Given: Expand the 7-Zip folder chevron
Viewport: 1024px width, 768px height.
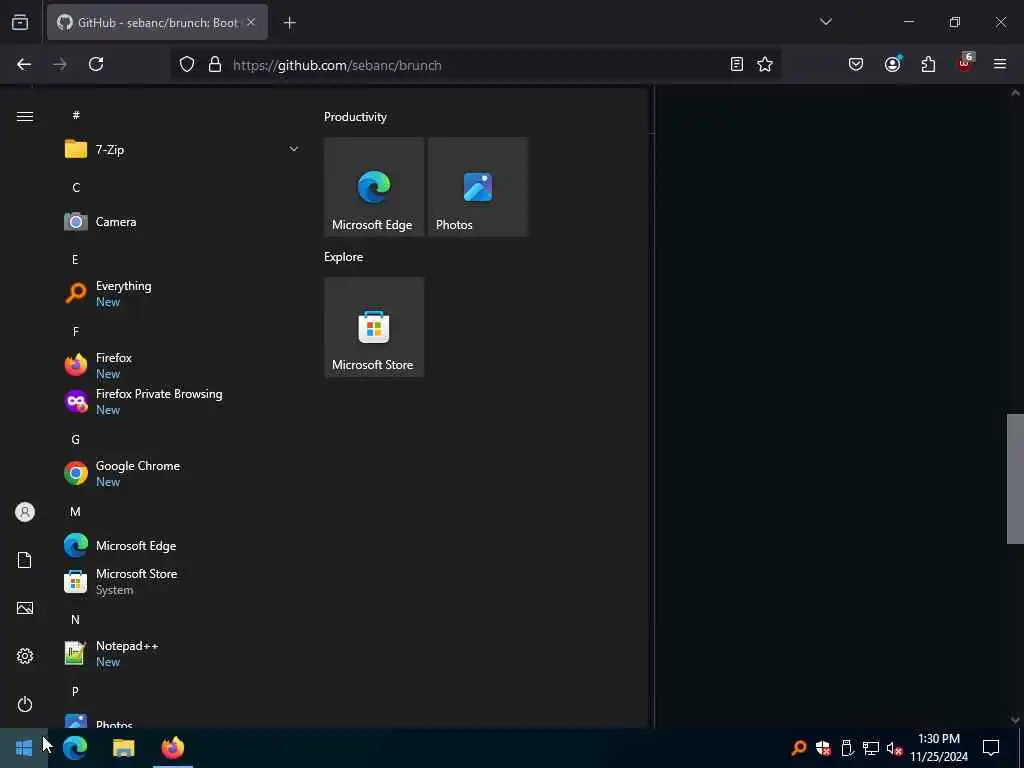Looking at the screenshot, I should [294, 150].
